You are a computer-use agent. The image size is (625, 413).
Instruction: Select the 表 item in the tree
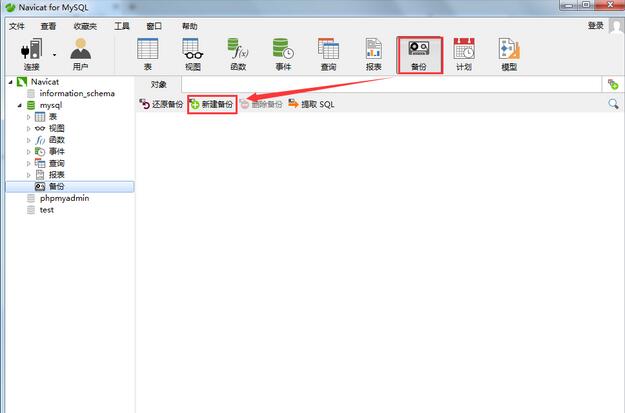coord(52,117)
